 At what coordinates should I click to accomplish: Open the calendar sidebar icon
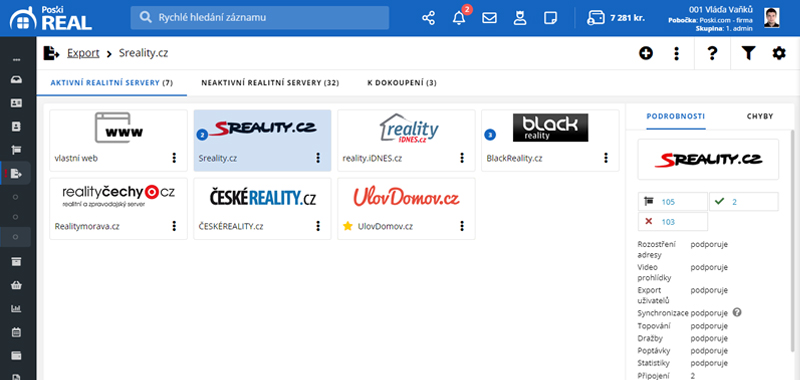(x=16, y=332)
